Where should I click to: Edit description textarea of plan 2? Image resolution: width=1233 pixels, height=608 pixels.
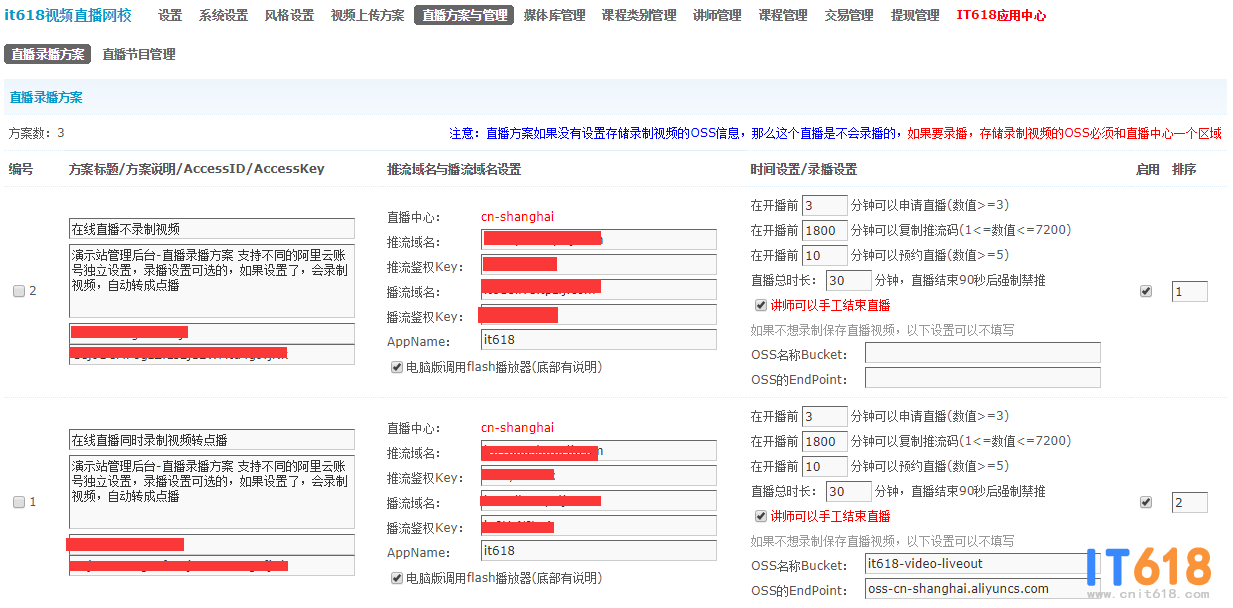click(212, 280)
